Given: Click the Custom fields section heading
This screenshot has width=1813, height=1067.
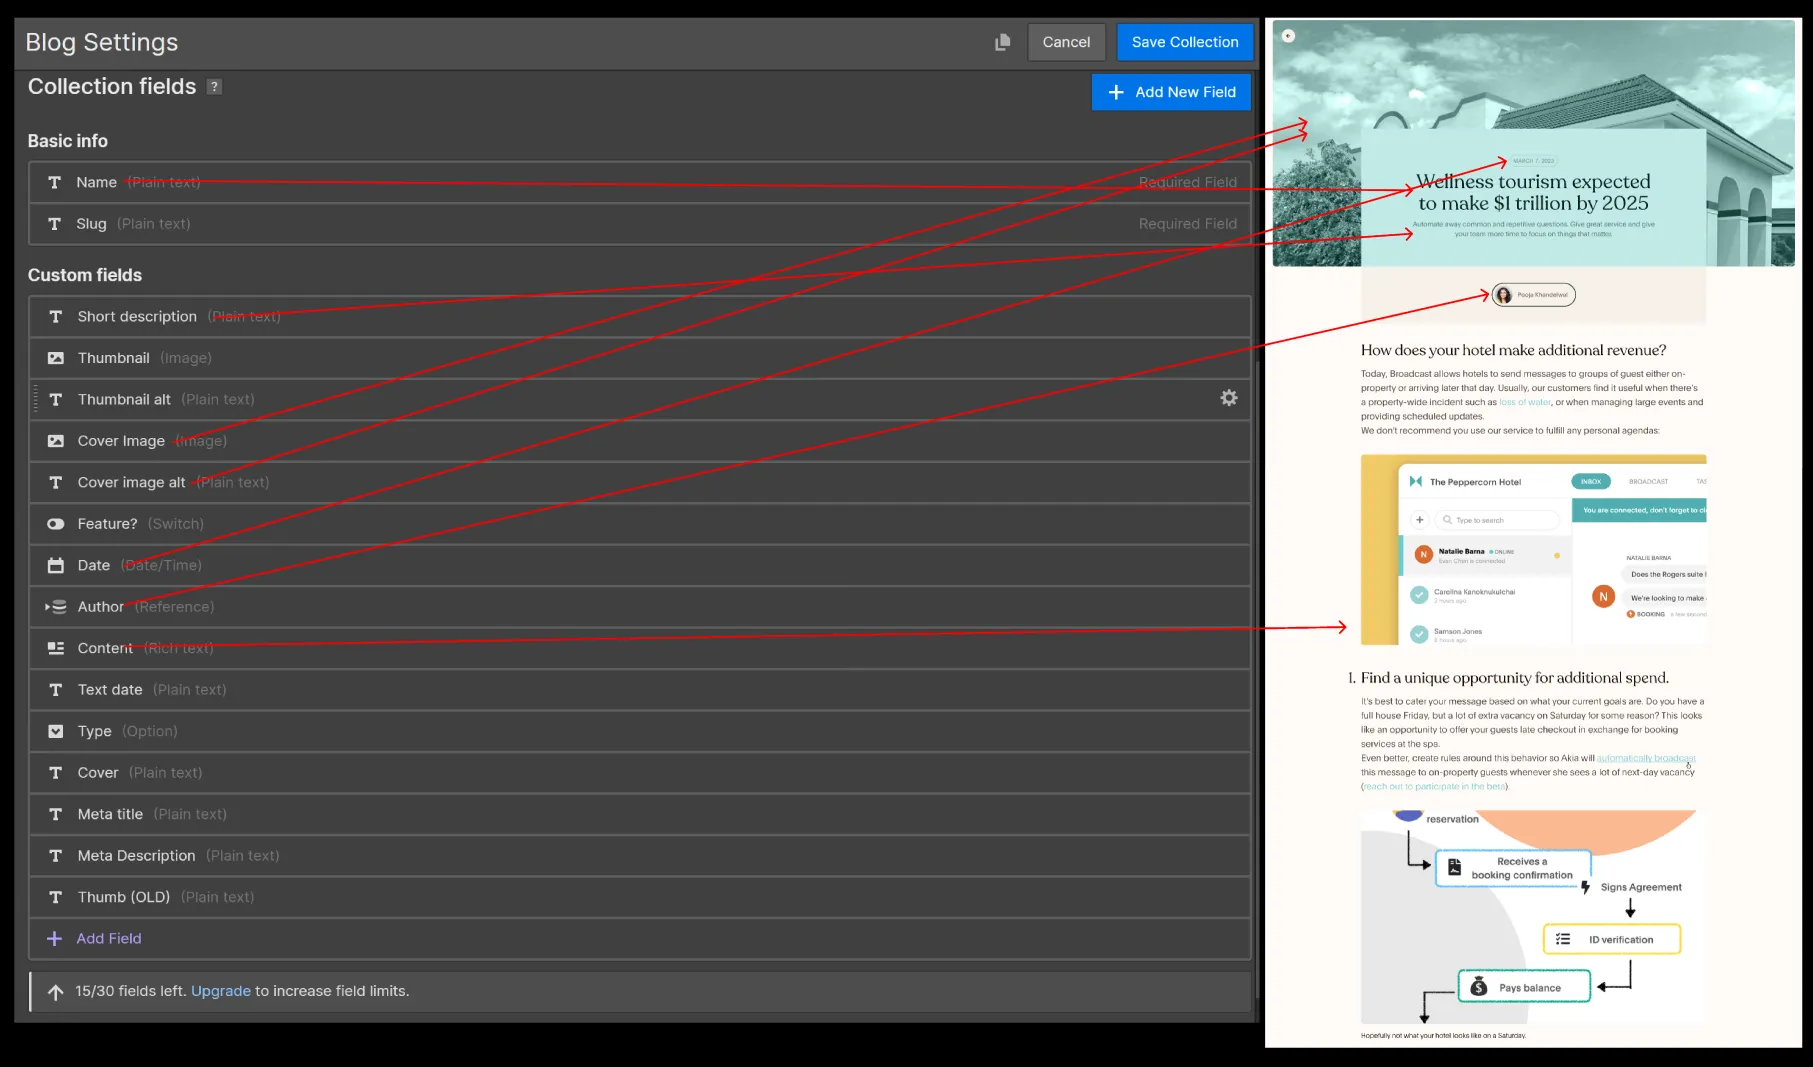Looking at the screenshot, I should pyautogui.click(x=85, y=275).
